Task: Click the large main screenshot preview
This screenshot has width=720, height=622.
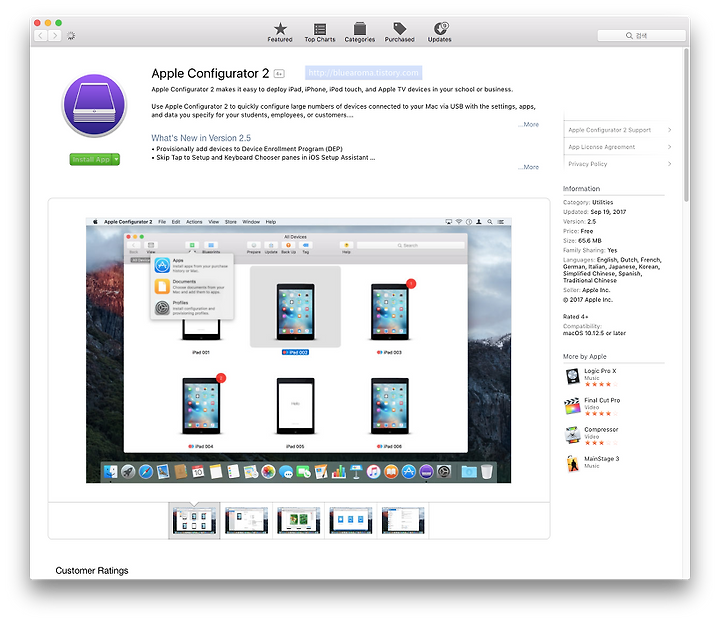Action: click(298, 350)
